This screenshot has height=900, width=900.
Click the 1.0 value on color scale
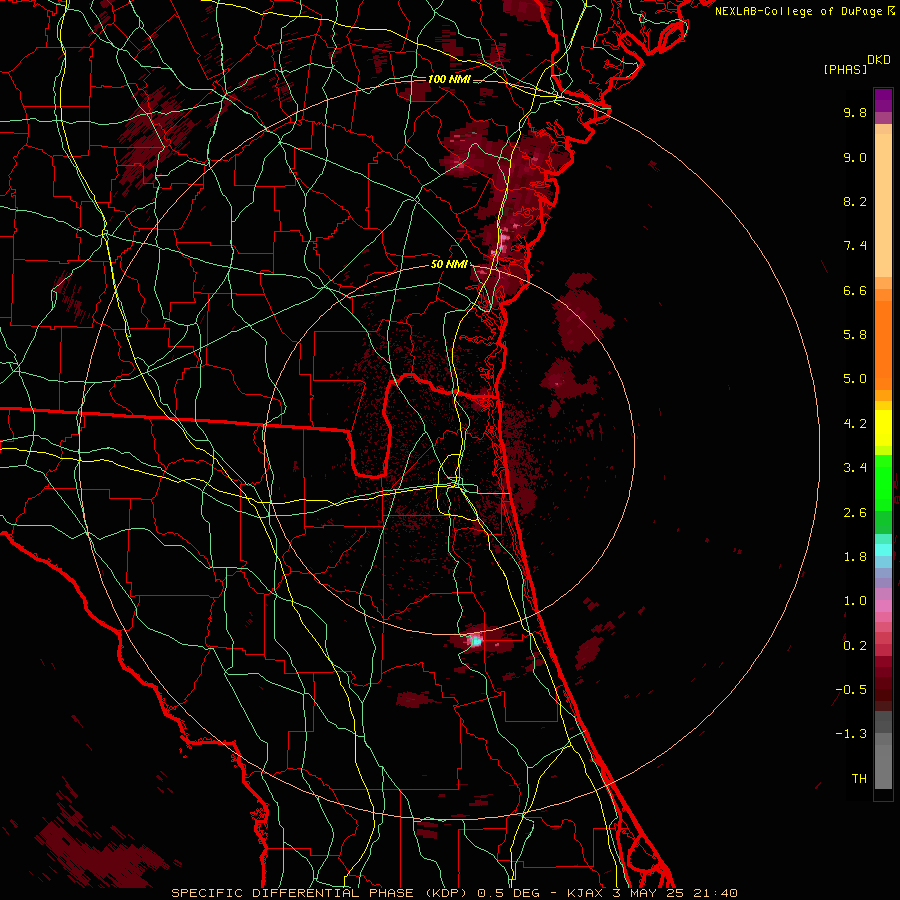(x=855, y=601)
